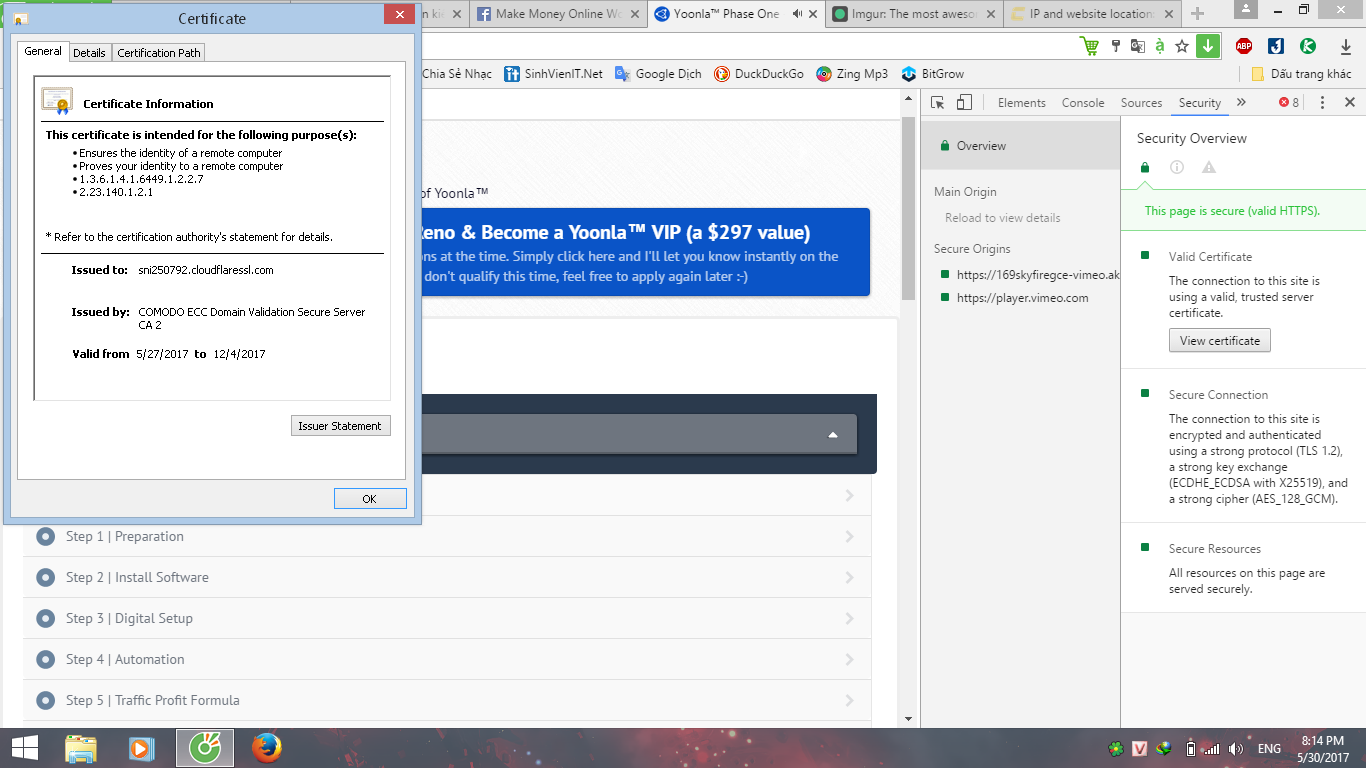Open the 'Dấu trang khác' bookmarks folder
This screenshot has width=1366, height=768.
click(1302, 74)
